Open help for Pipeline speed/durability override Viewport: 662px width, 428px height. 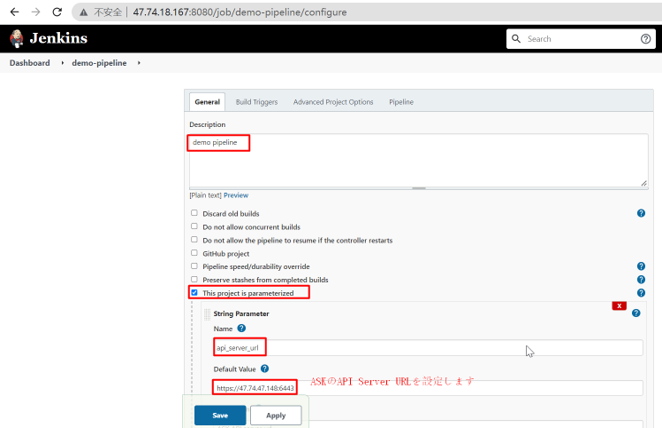pyautogui.click(x=641, y=266)
